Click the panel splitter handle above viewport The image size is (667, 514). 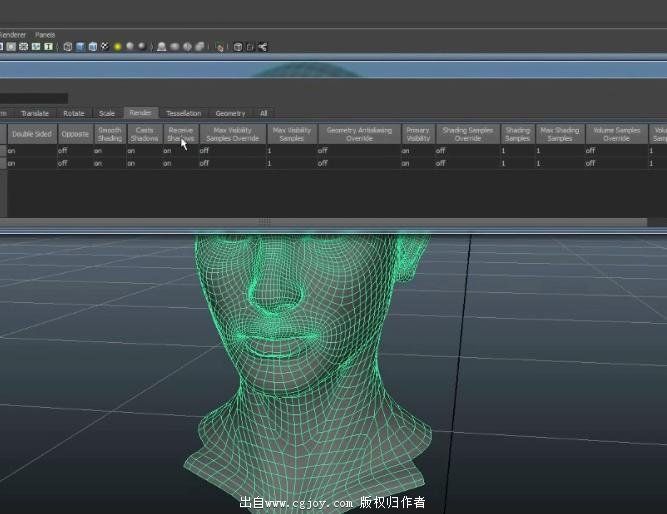tap(265, 222)
